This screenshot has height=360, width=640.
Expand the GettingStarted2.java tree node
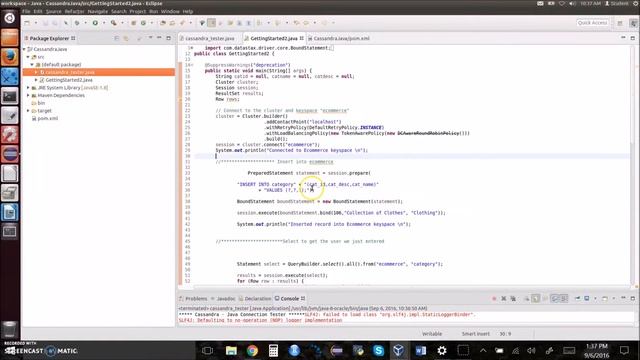36,80
